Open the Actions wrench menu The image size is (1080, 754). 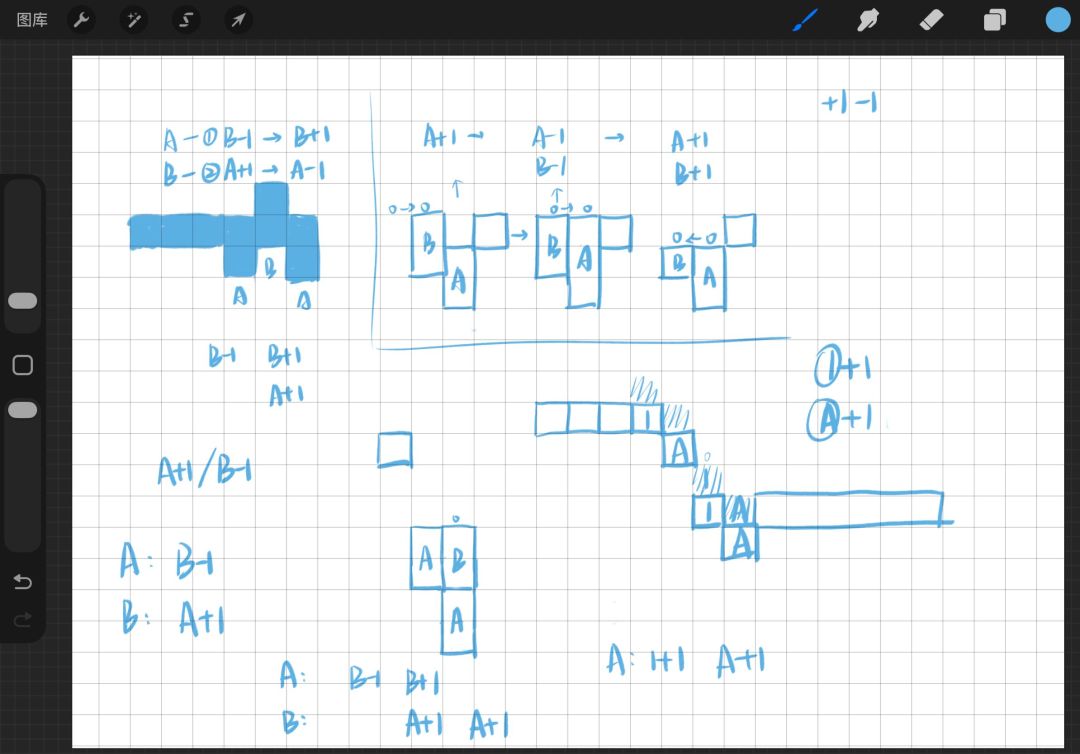pyautogui.click(x=81, y=20)
